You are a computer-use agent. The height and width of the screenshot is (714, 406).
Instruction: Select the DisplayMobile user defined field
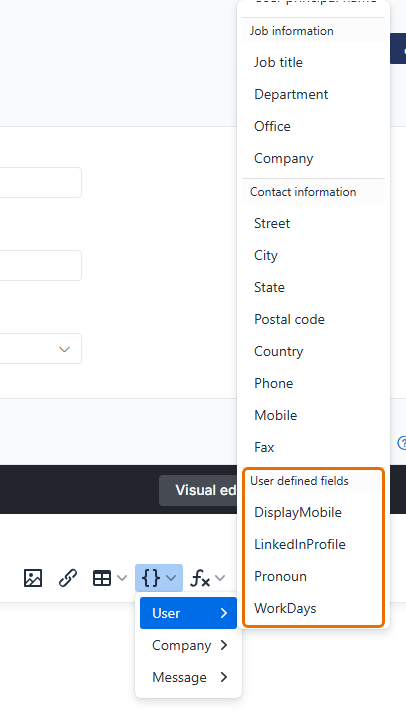pos(314,512)
